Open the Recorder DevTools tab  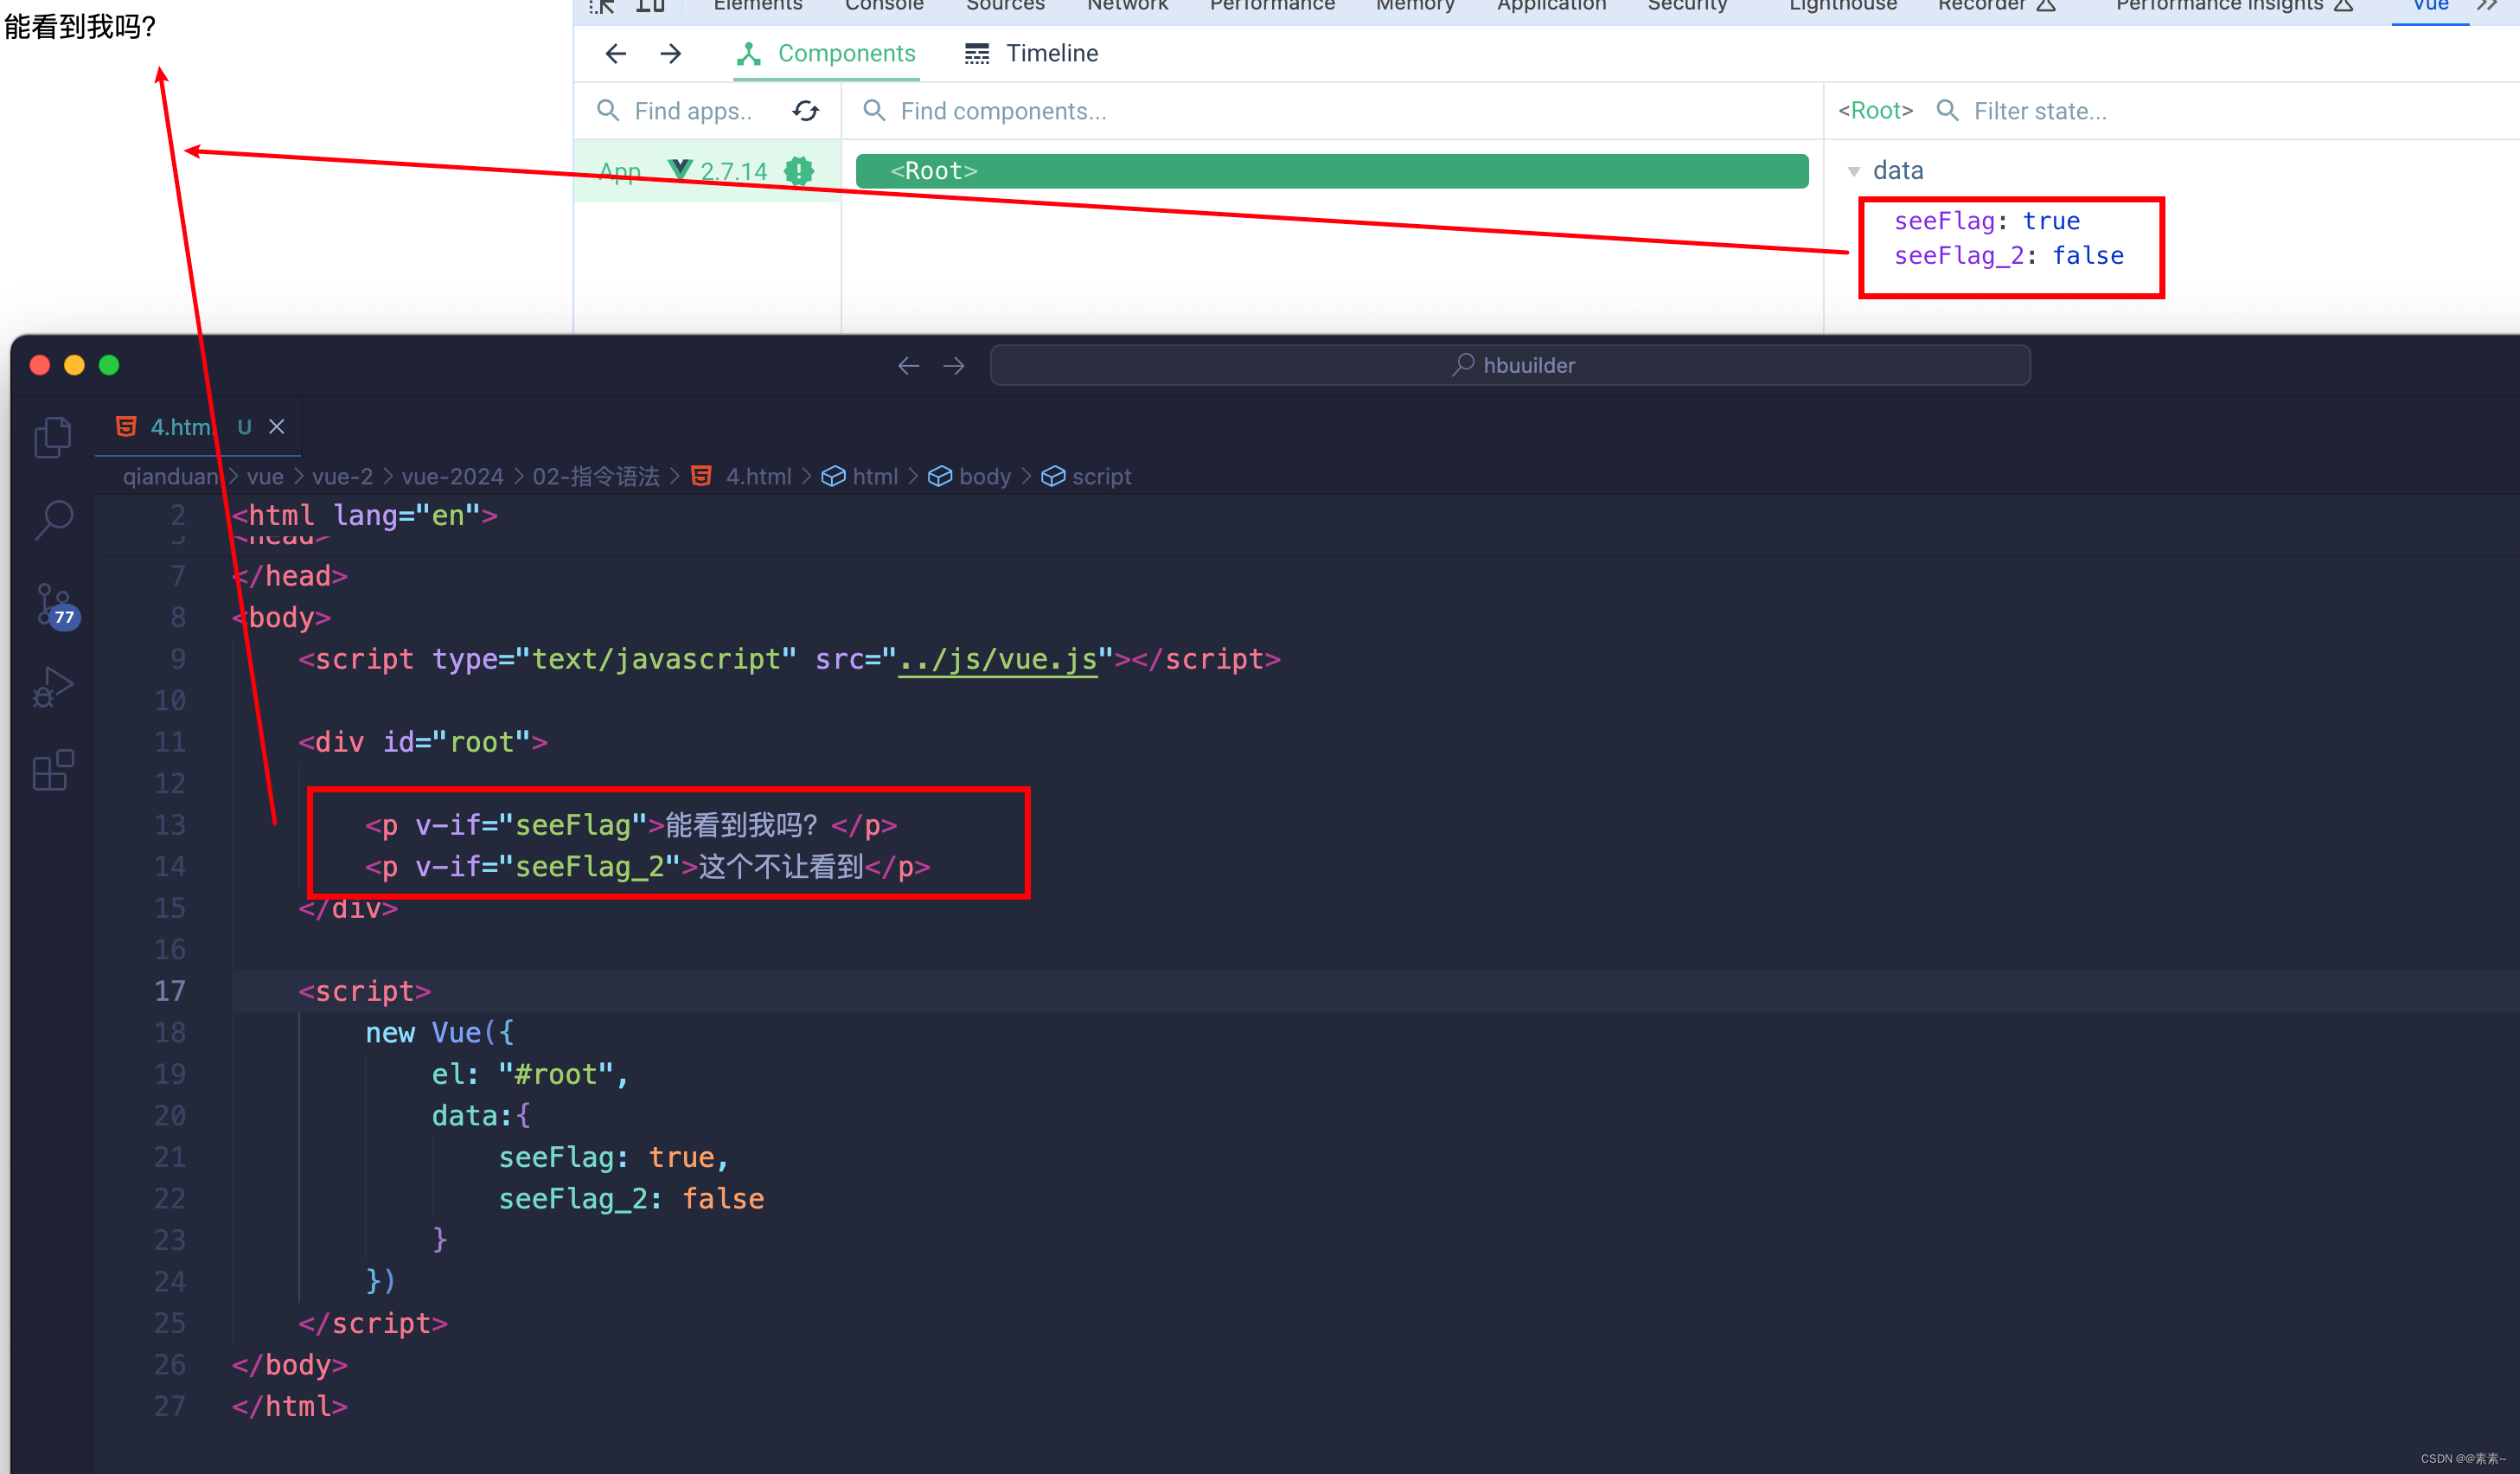coord(1995,5)
